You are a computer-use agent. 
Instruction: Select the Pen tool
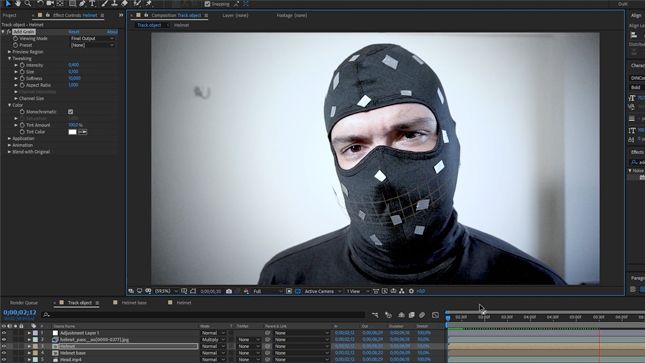[x=82, y=3]
